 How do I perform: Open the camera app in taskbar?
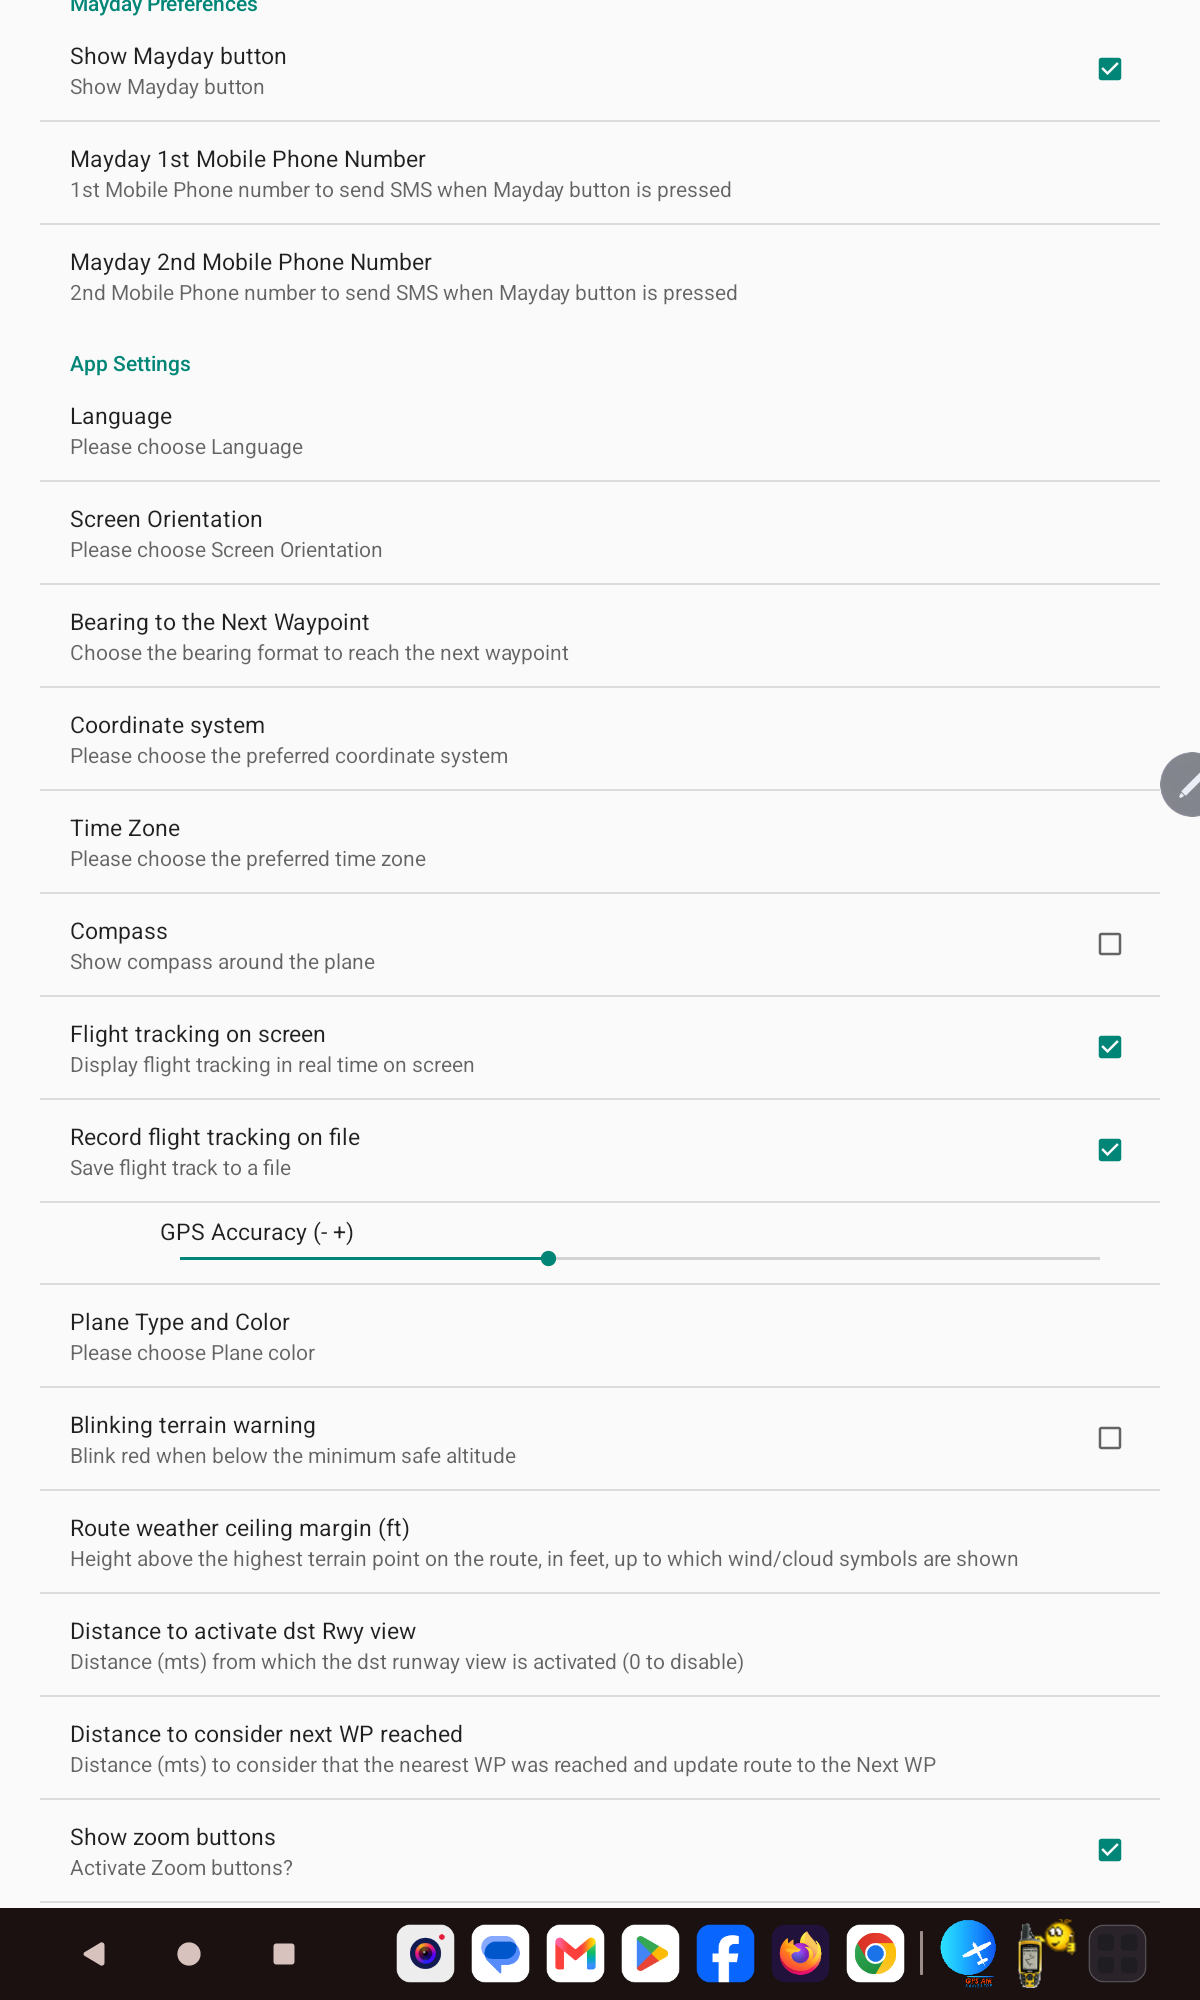[426, 1953]
